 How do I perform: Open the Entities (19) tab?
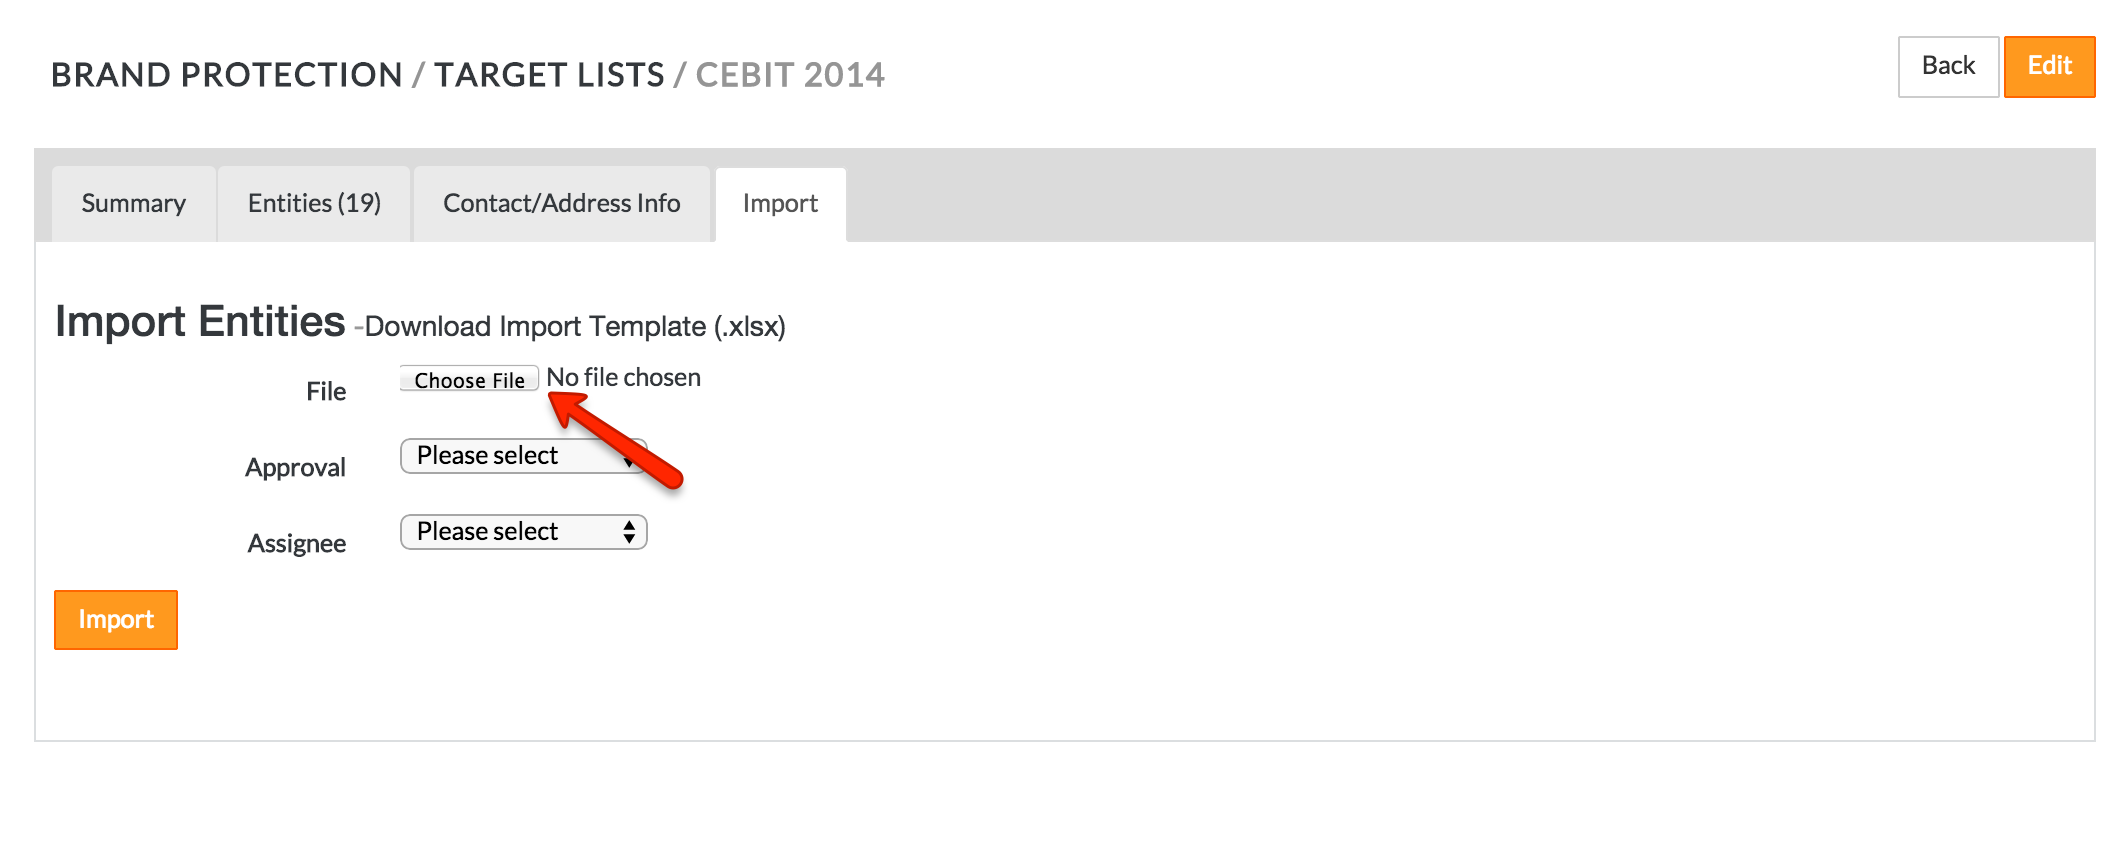(x=314, y=203)
